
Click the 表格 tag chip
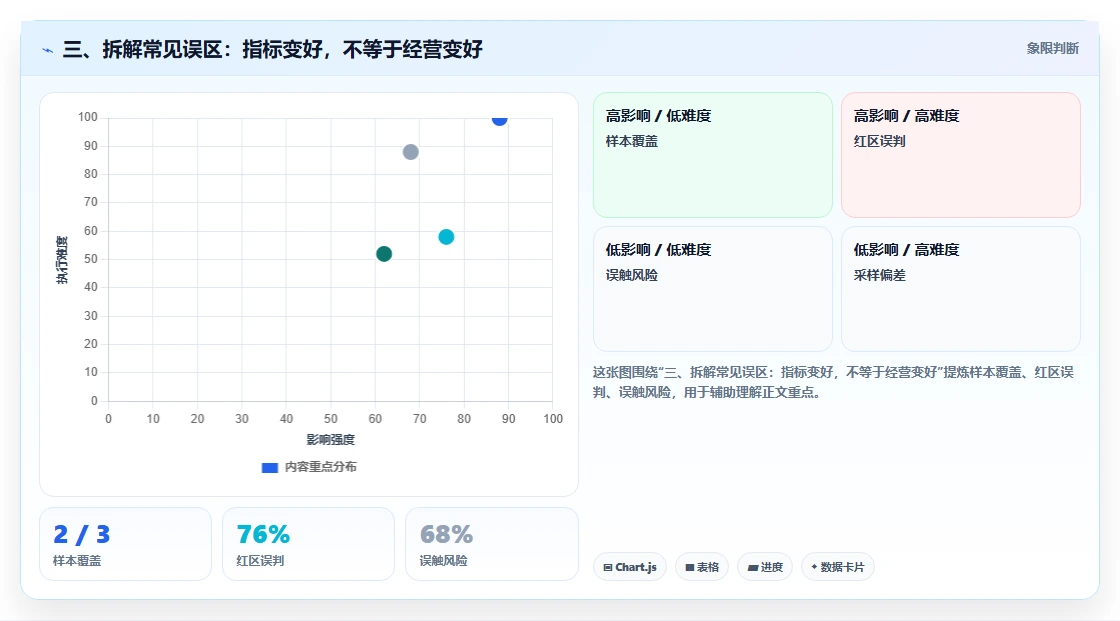702,567
